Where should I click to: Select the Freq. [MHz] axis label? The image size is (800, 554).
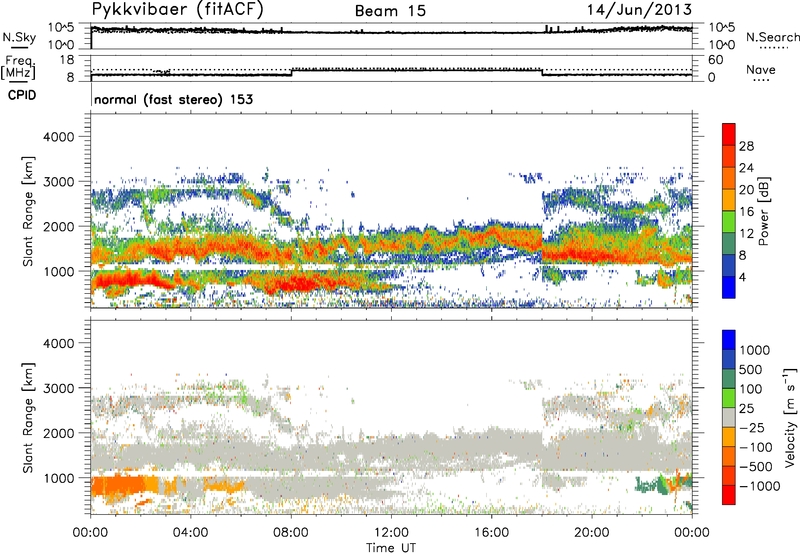(x=19, y=67)
